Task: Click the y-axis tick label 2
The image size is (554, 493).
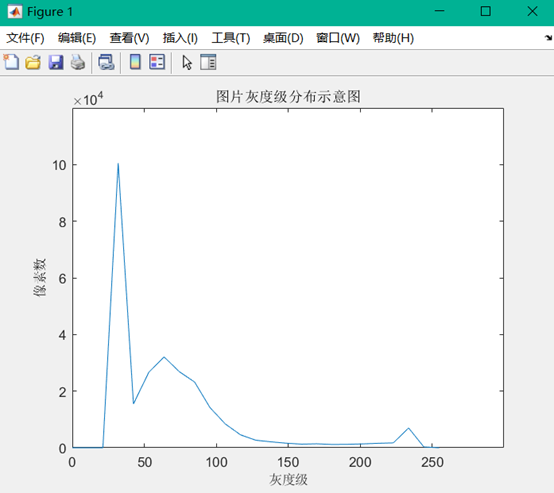Action: tap(63, 392)
